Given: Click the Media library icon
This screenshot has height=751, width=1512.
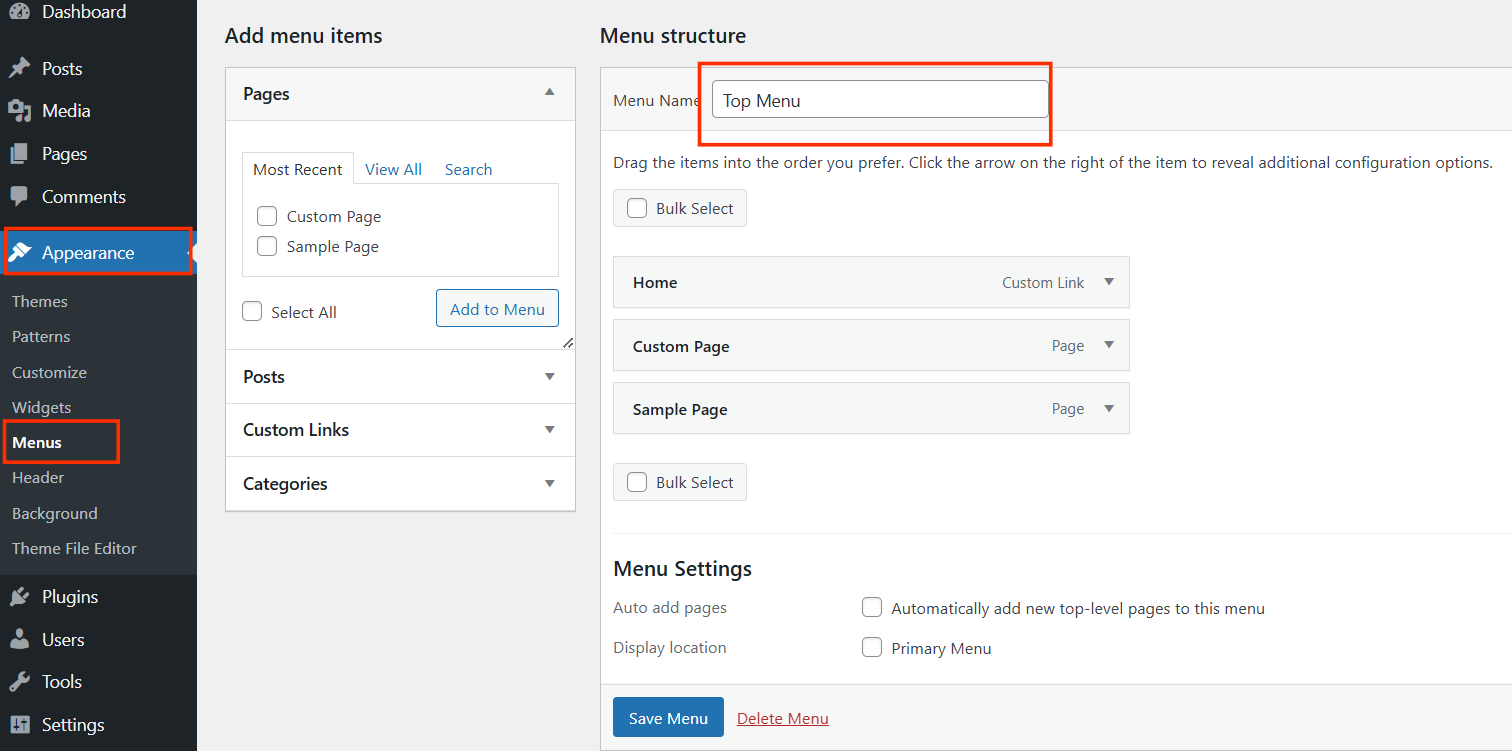Looking at the screenshot, I should click(x=18, y=110).
